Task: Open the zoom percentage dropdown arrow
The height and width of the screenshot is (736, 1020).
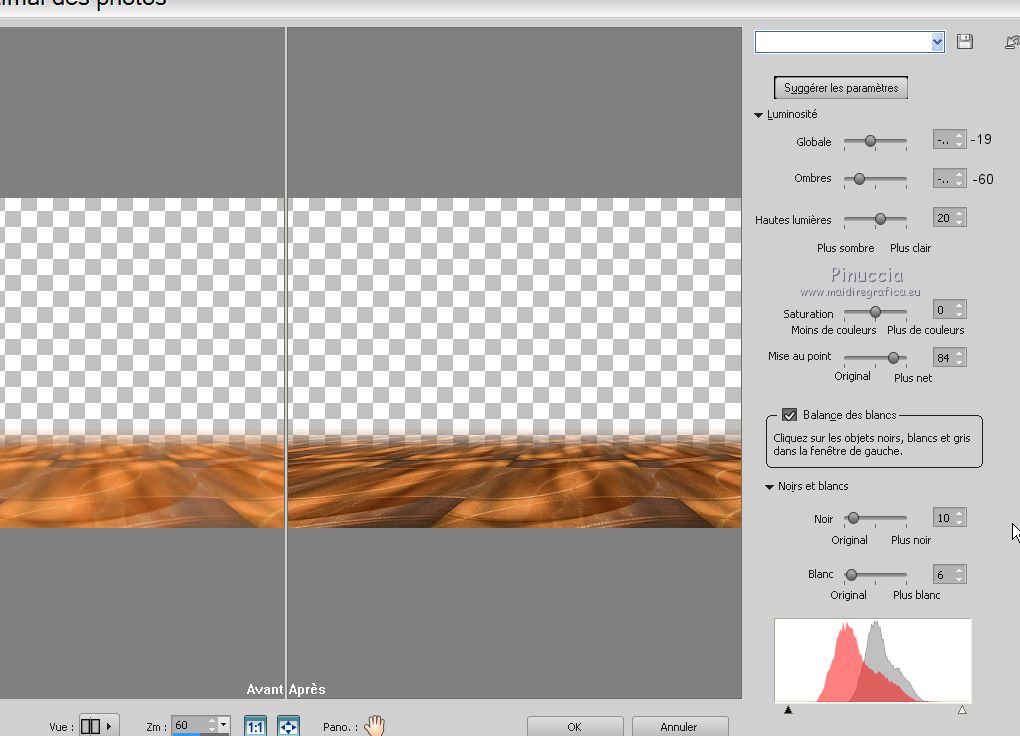Action: 223,724
